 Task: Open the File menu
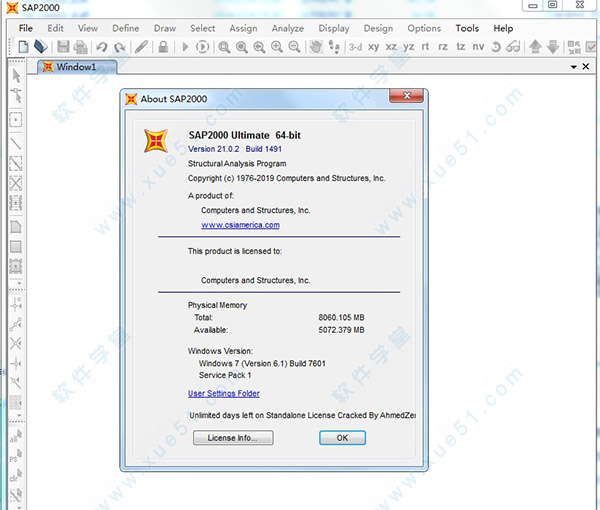(26, 28)
